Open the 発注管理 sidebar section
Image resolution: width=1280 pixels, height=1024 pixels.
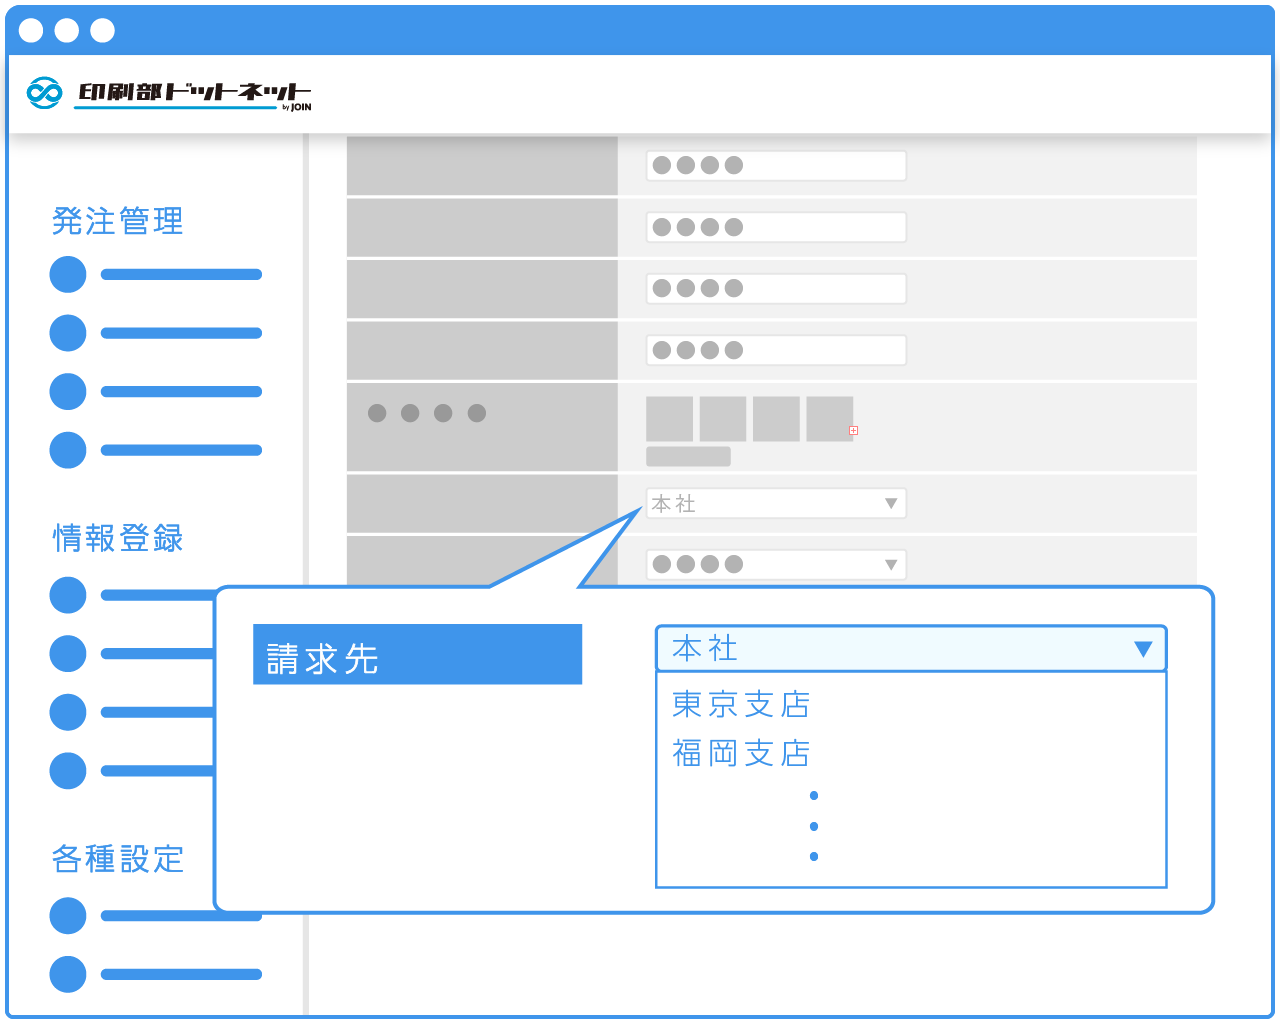pyautogui.click(x=118, y=221)
